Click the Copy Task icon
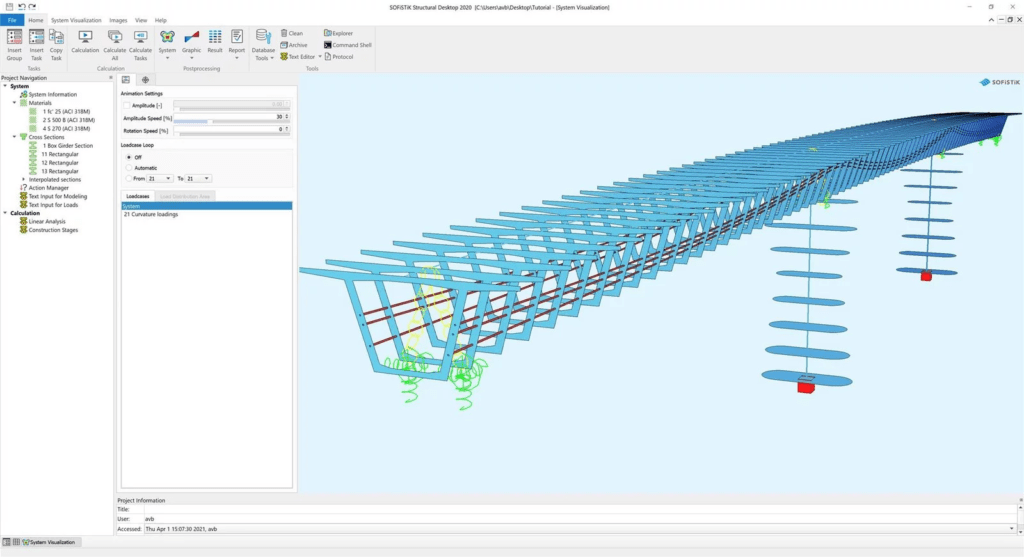This screenshot has height=557, width=1024. (x=56, y=45)
